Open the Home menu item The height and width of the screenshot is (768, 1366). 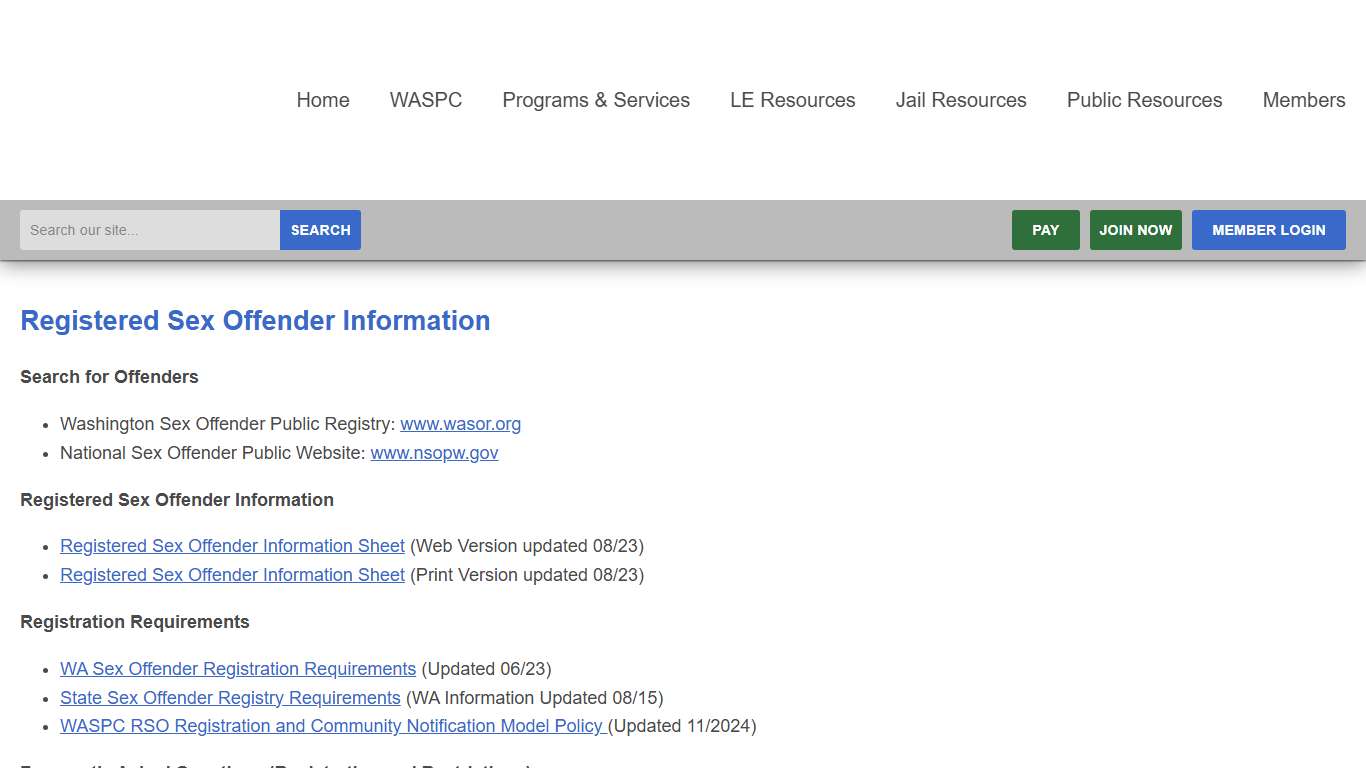click(322, 100)
